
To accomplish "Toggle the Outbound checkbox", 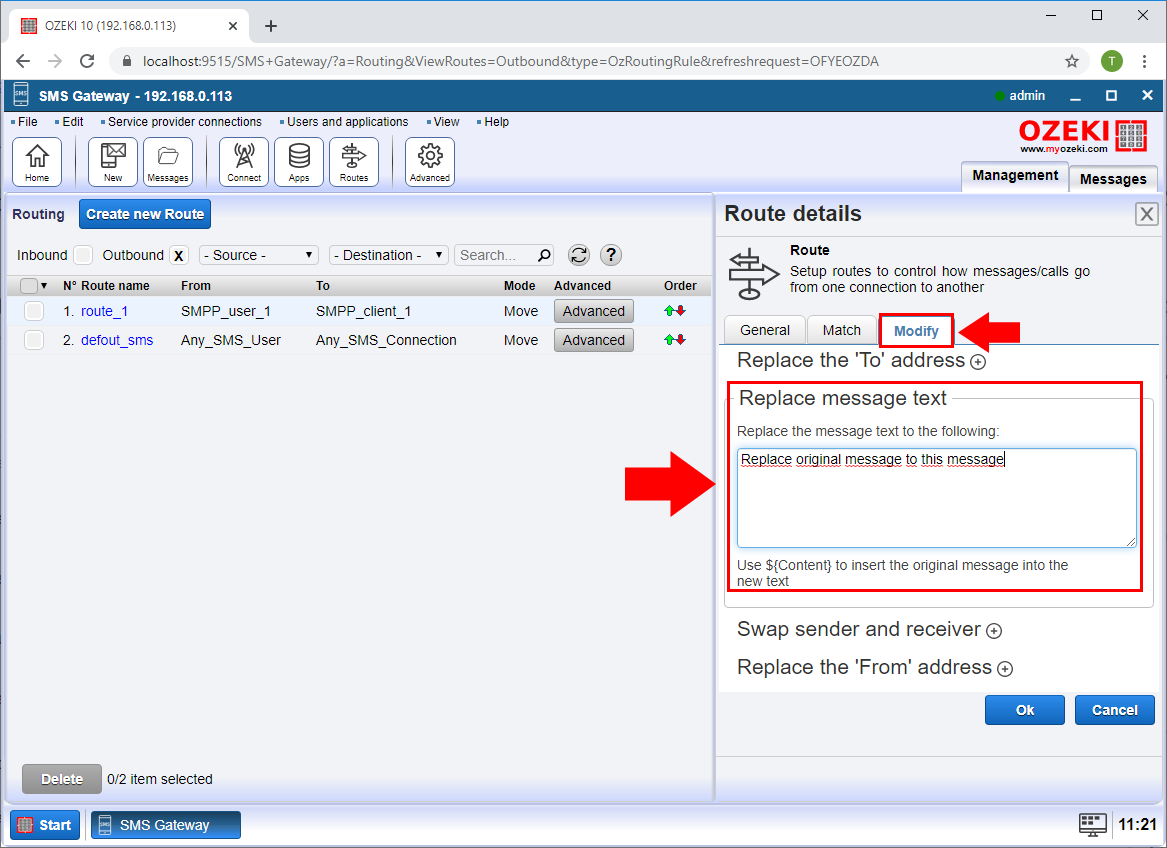I will tap(179, 255).
